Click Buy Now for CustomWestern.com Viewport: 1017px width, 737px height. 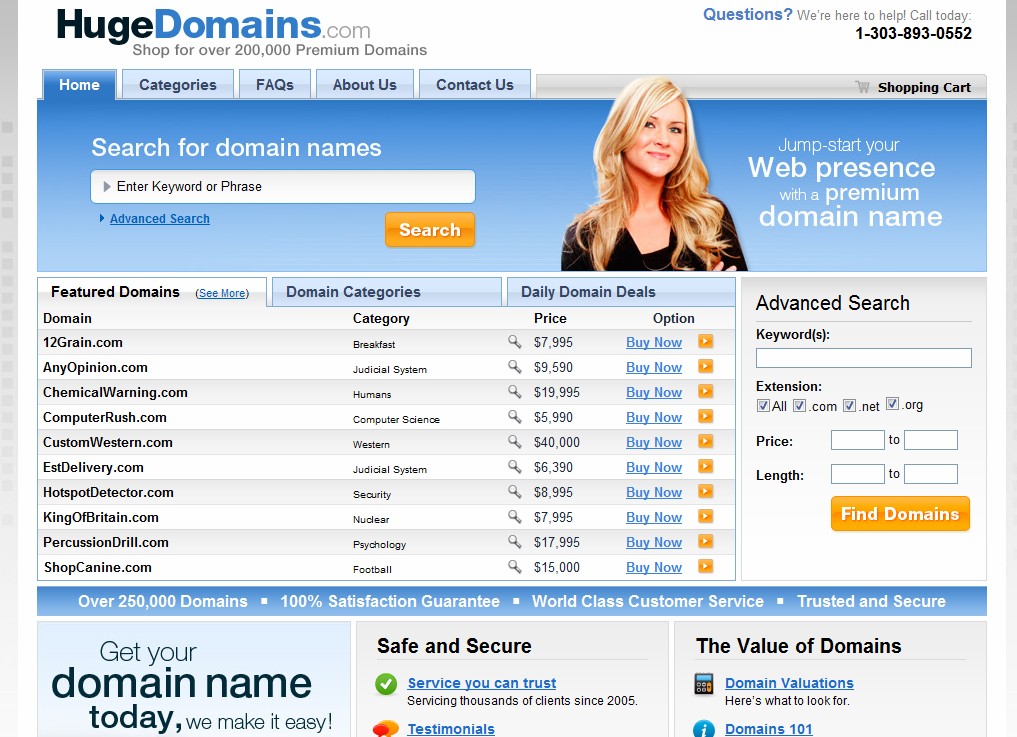tap(654, 442)
